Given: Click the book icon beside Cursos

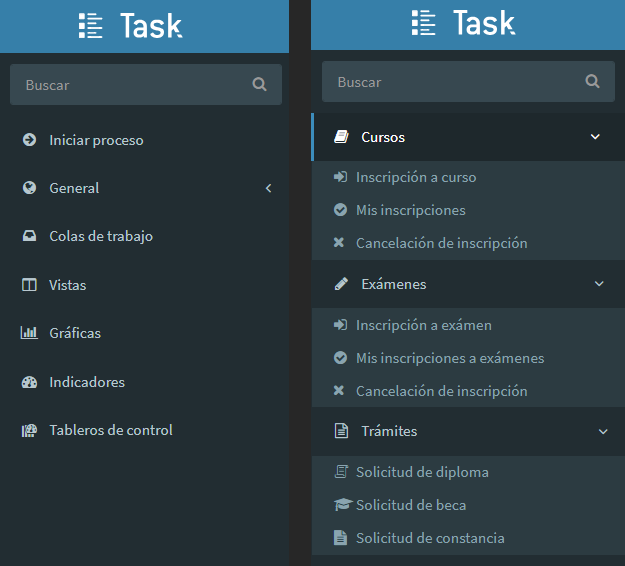Looking at the screenshot, I should [x=341, y=137].
